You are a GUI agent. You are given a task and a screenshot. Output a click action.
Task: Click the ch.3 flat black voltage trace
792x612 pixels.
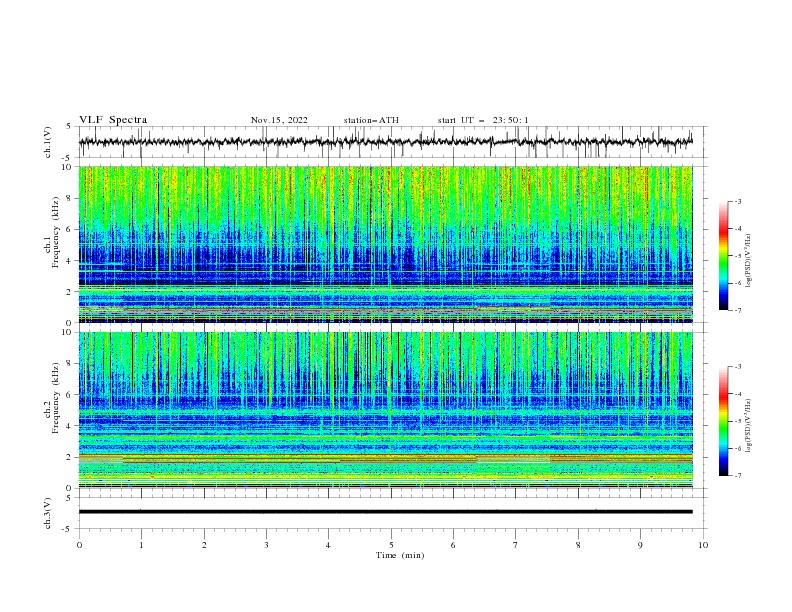pos(385,512)
